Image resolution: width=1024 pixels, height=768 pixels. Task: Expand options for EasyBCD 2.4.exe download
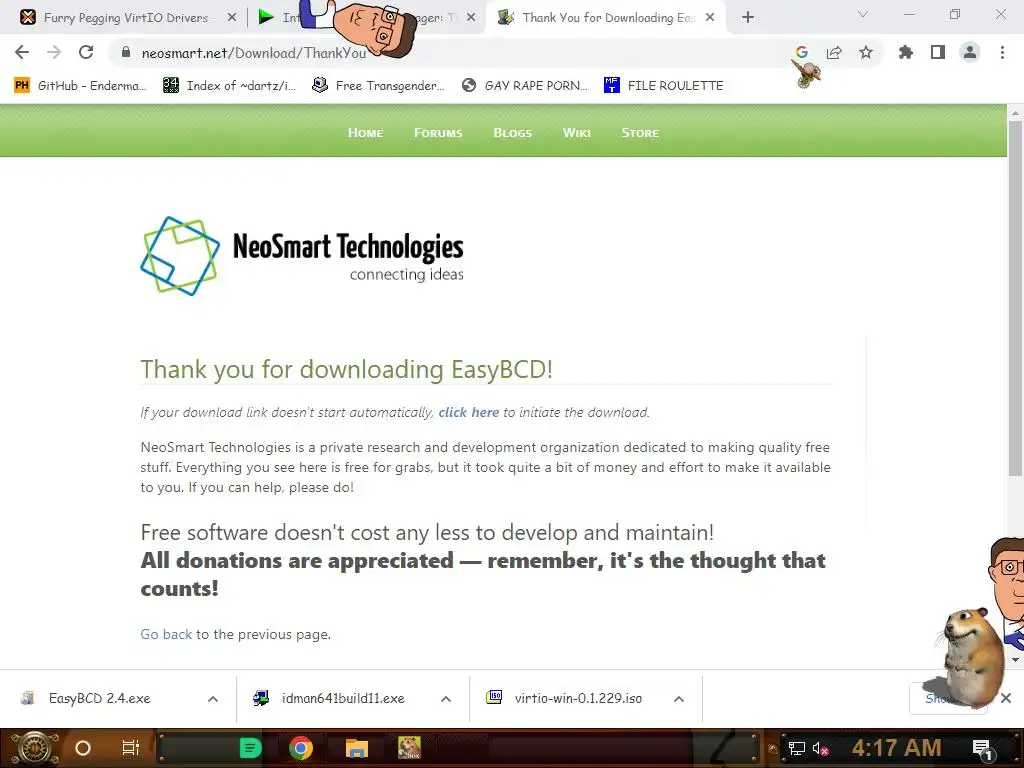click(213, 699)
